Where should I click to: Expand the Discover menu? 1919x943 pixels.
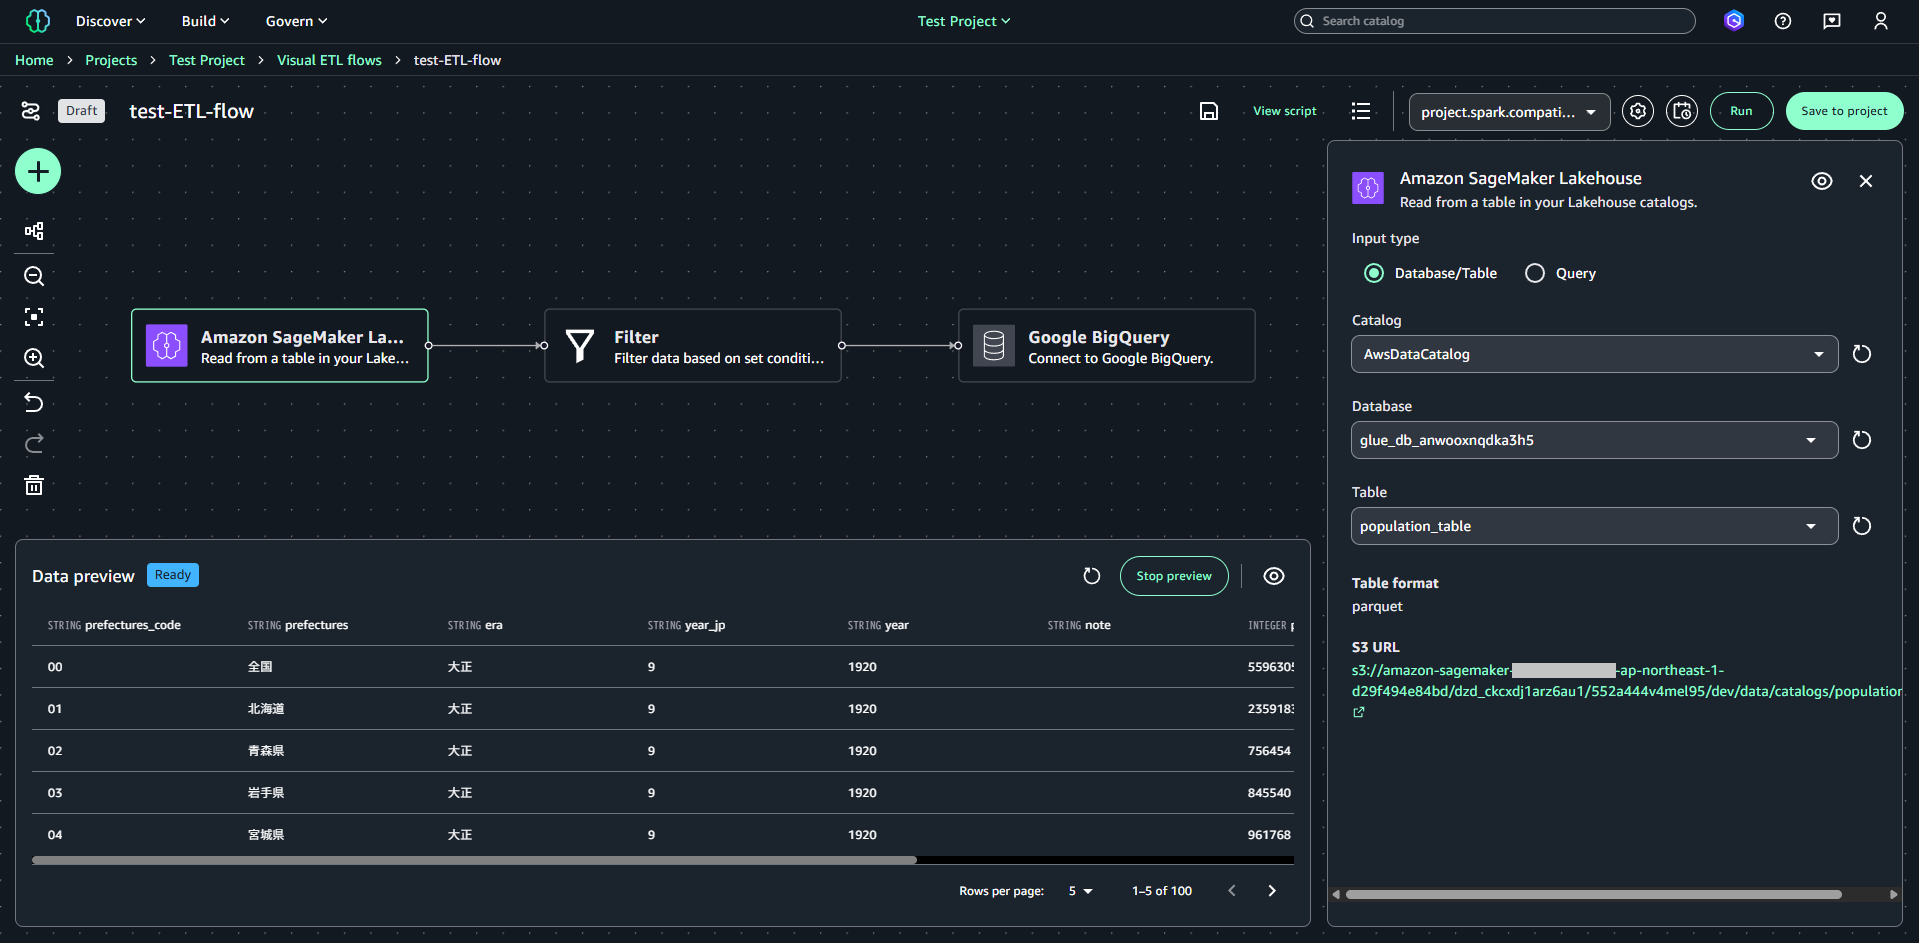(110, 21)
